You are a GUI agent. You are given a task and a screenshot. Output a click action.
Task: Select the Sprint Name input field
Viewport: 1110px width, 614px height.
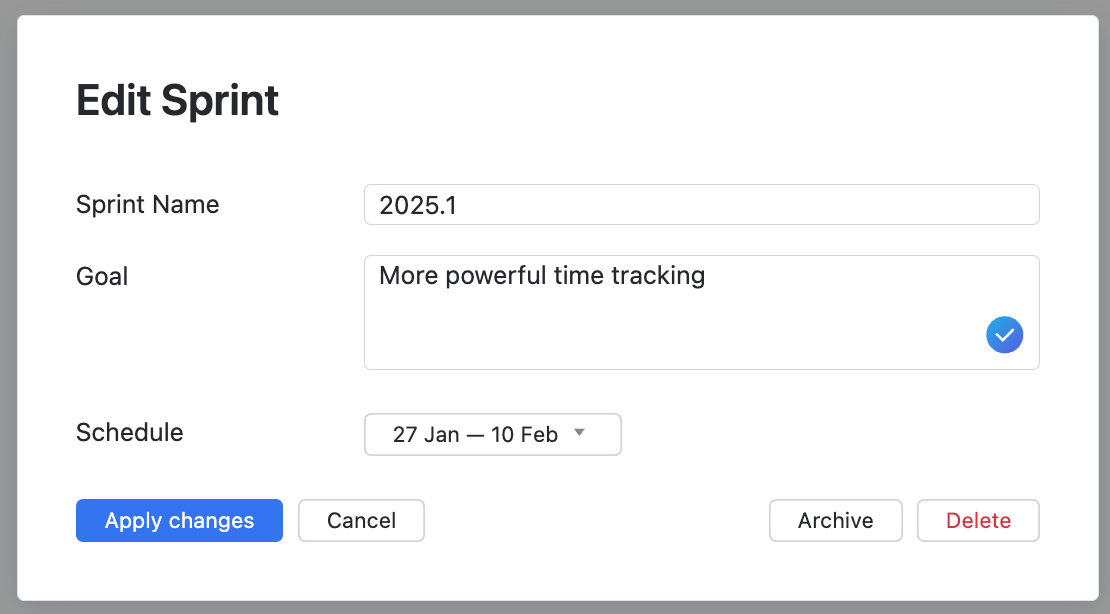(700, 204)
